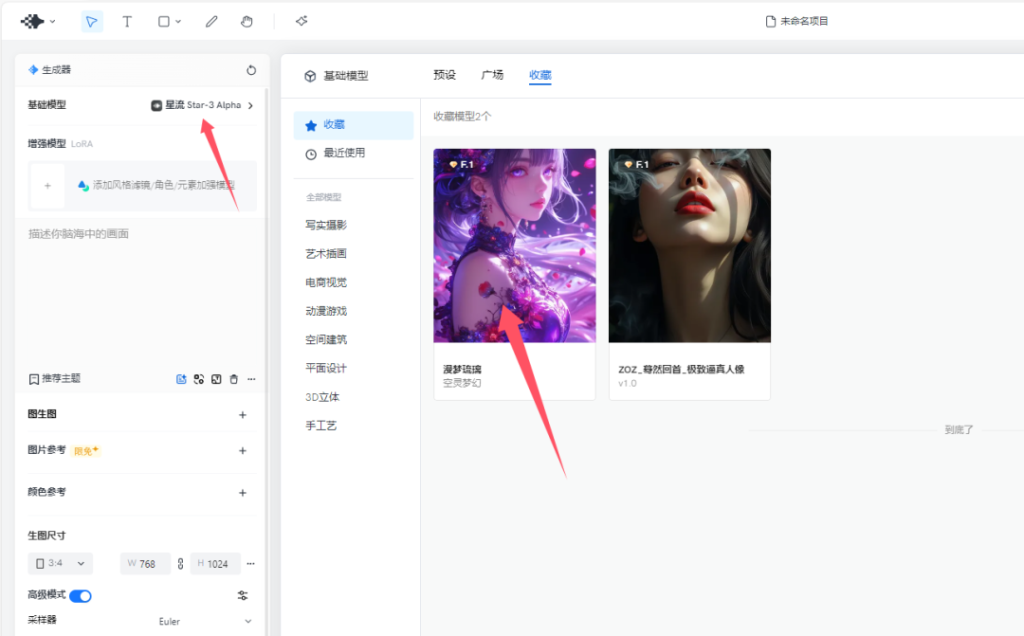Click the height field showing 1024
The width and height of the screenshot is (1024, 636).
tap(215, 564)
